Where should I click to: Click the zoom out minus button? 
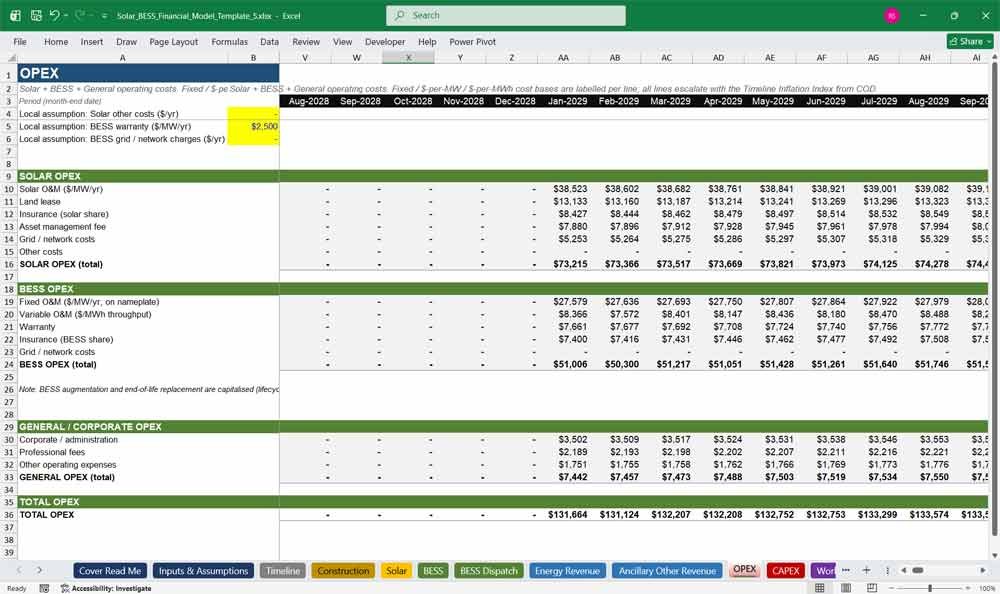pos(892,588)
